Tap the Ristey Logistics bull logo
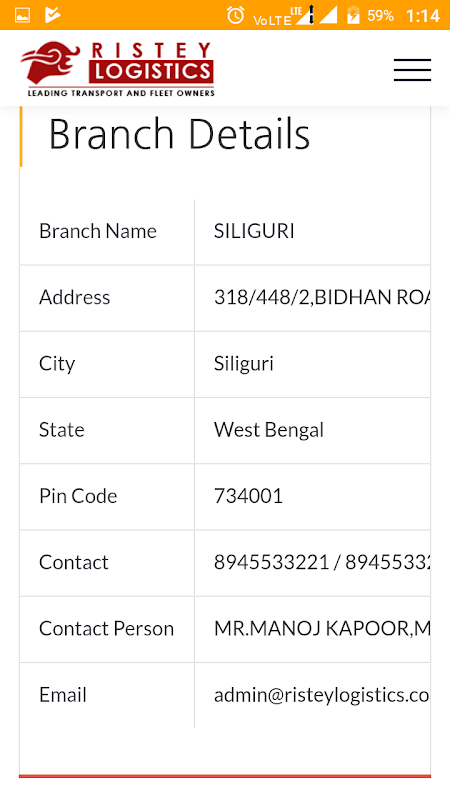450x800 pixels. click(51, 64)
